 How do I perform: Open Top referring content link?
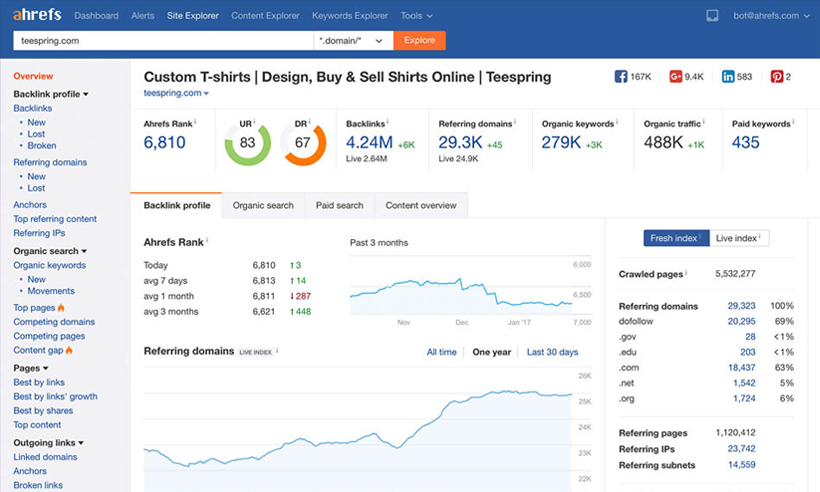pyautogui.click(x=55, y=219)
